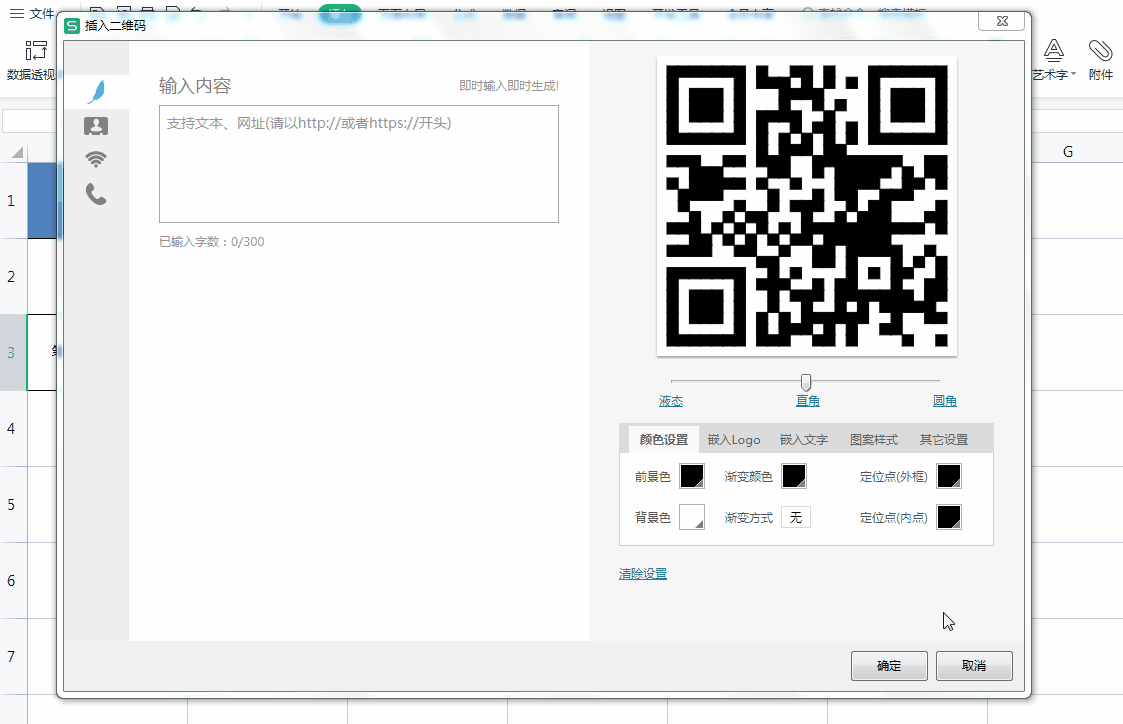The image size is (1123, 724).
Task: Switch to the 嵌入文字 tab
Action: coord(804,439)
